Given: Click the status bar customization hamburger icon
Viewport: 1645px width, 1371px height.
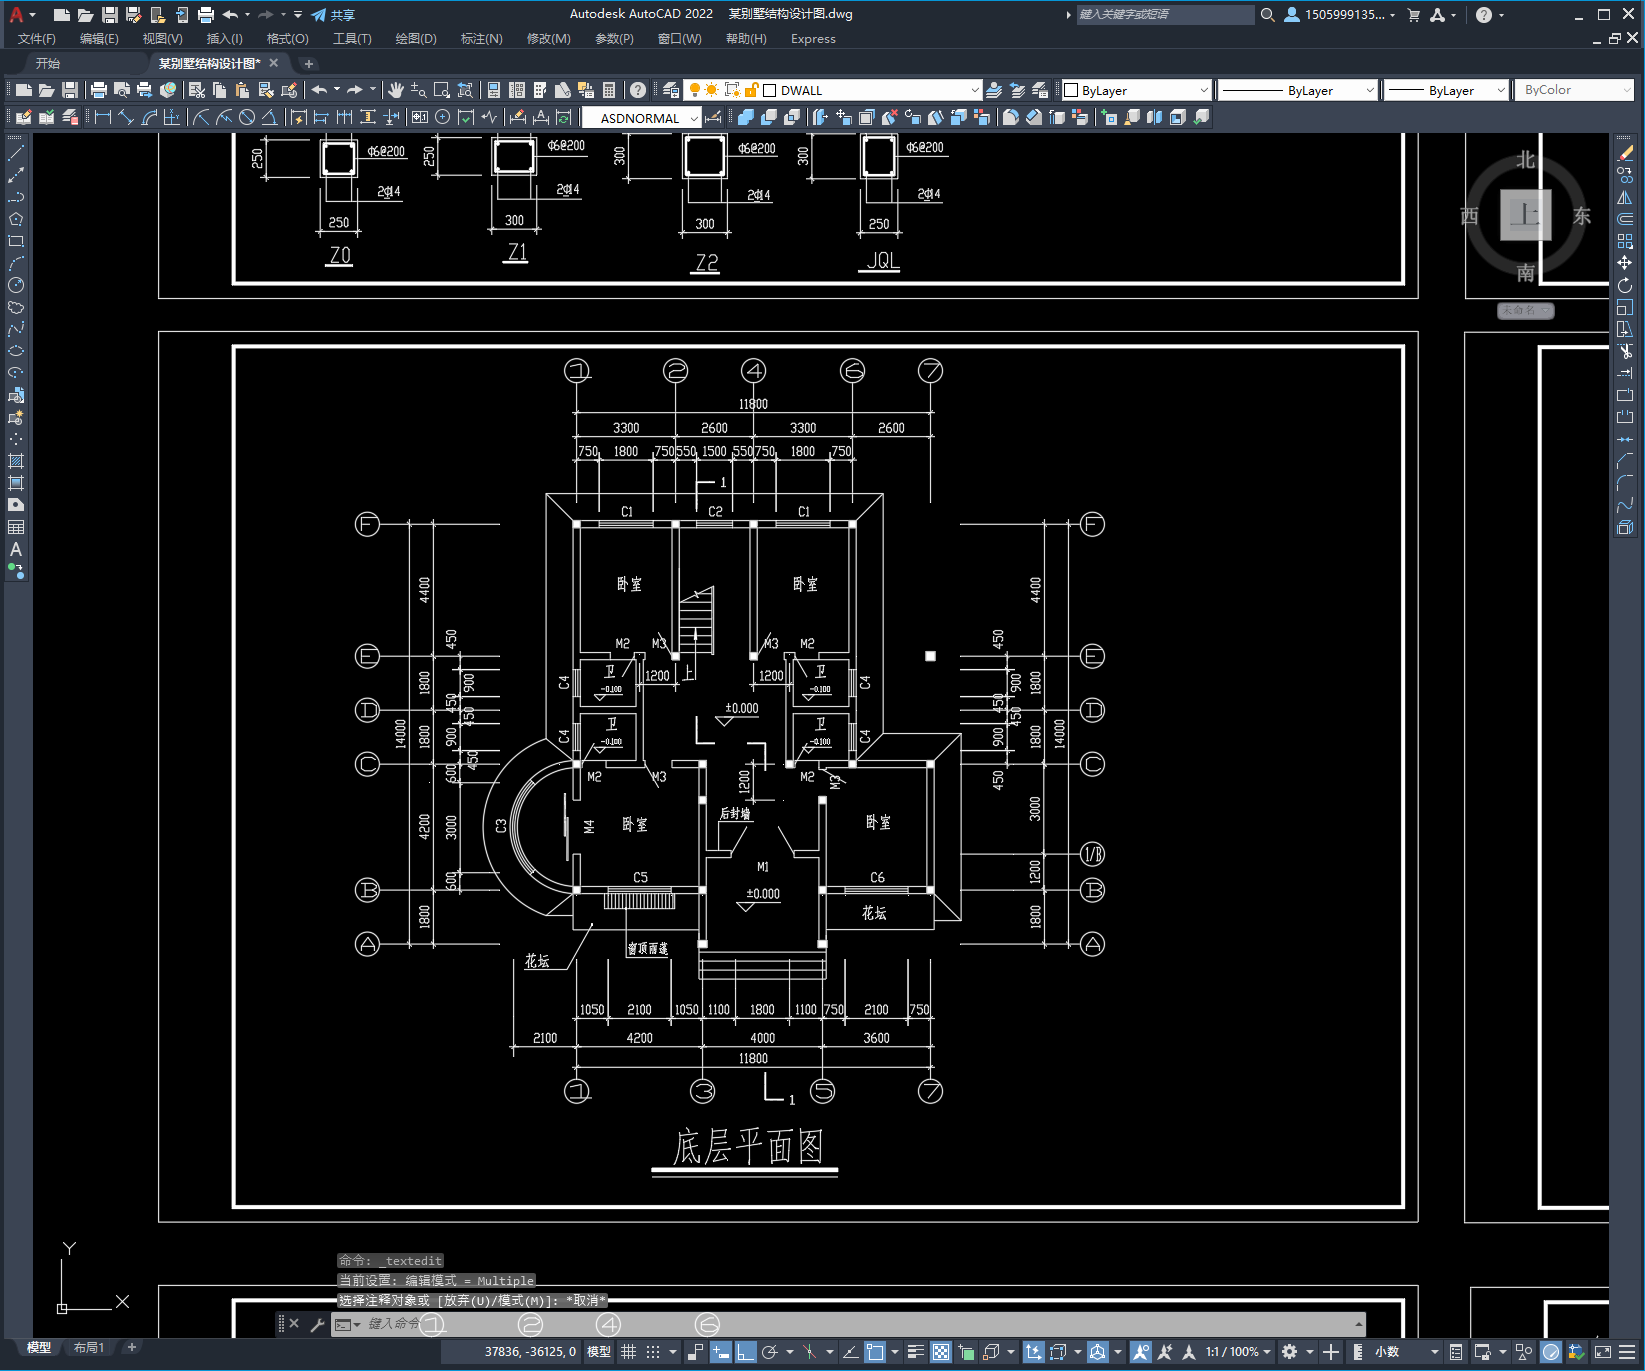Looking at the screenshot, I should 1627,1352.
